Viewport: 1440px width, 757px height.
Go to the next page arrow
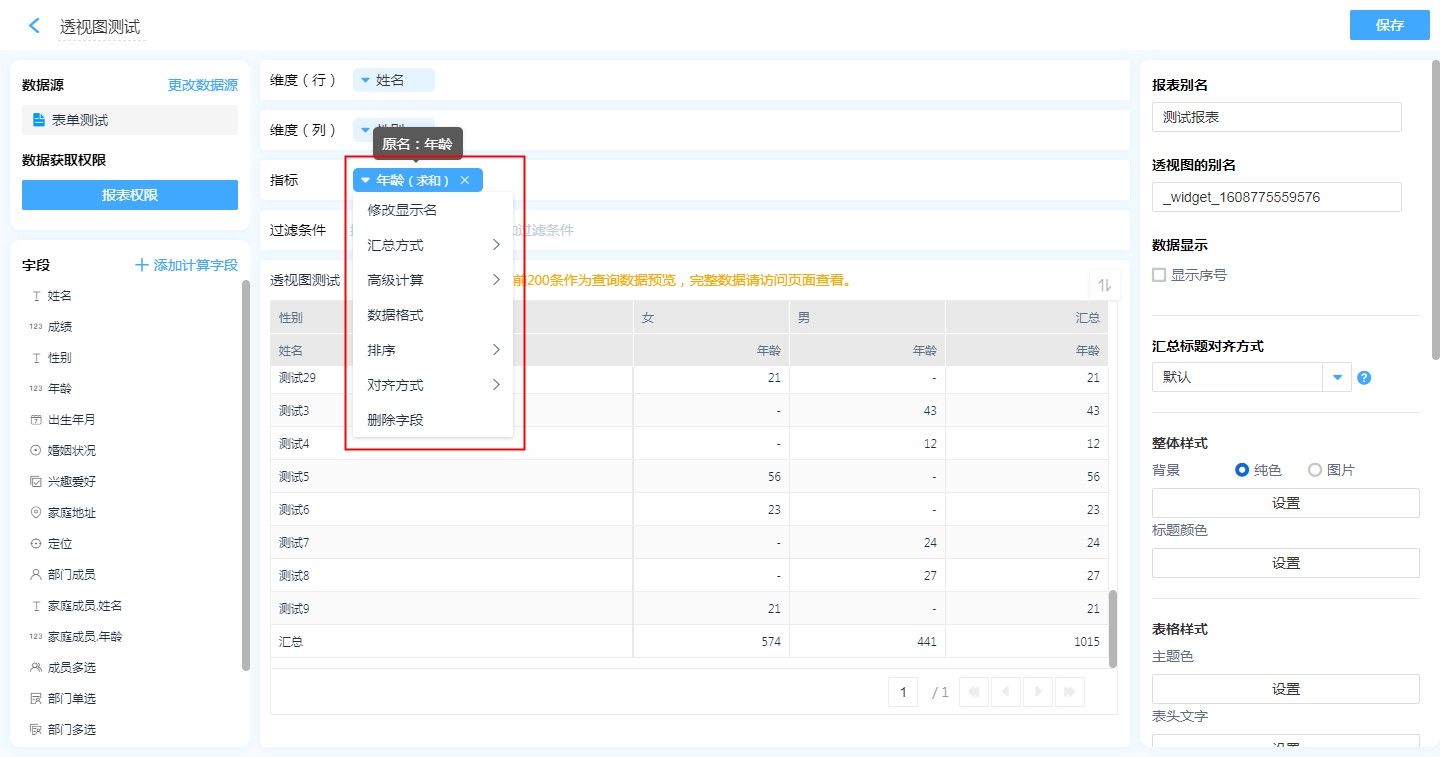(1039, 691)
